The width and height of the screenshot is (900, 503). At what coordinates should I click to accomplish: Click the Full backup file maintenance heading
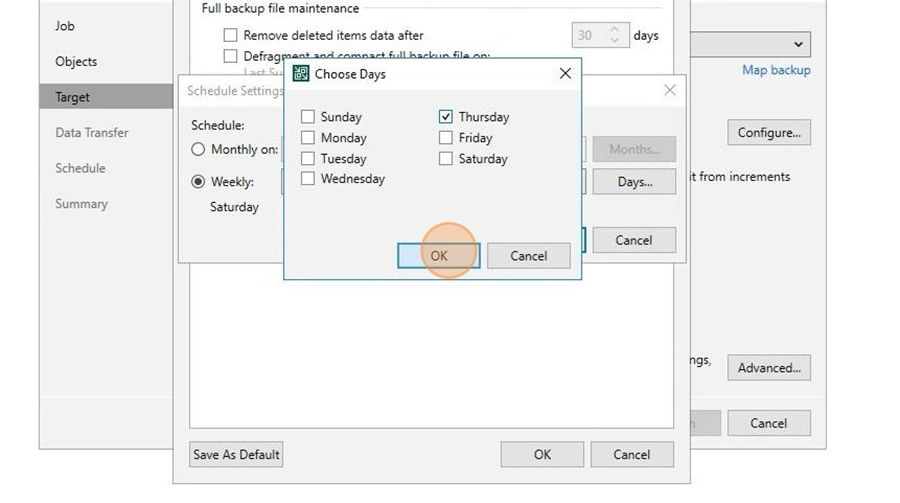[280, 8]
